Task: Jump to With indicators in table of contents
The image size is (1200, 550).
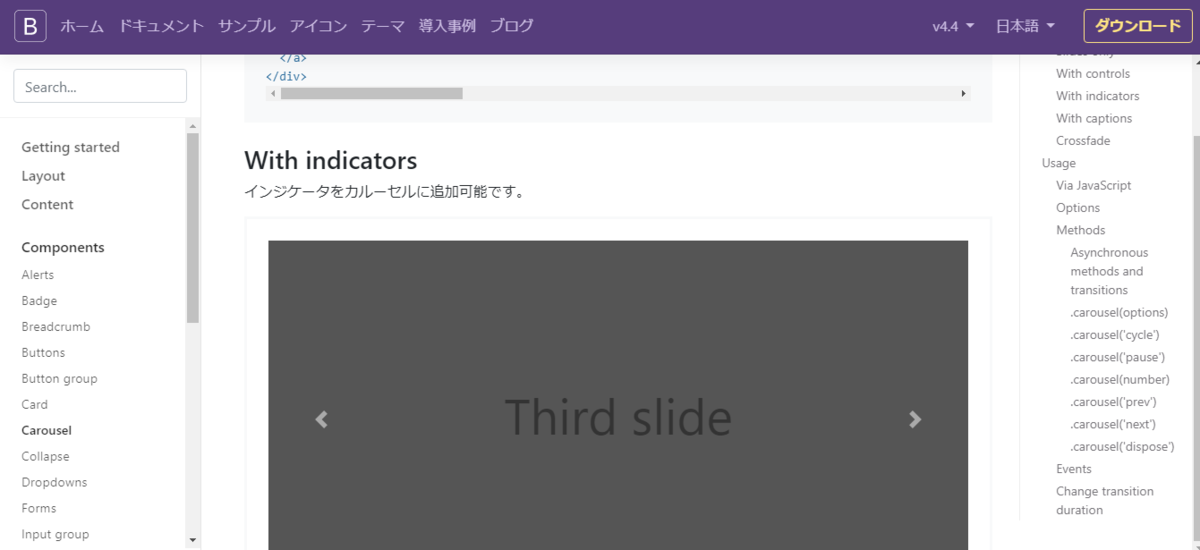Action: pos(1097,96)
